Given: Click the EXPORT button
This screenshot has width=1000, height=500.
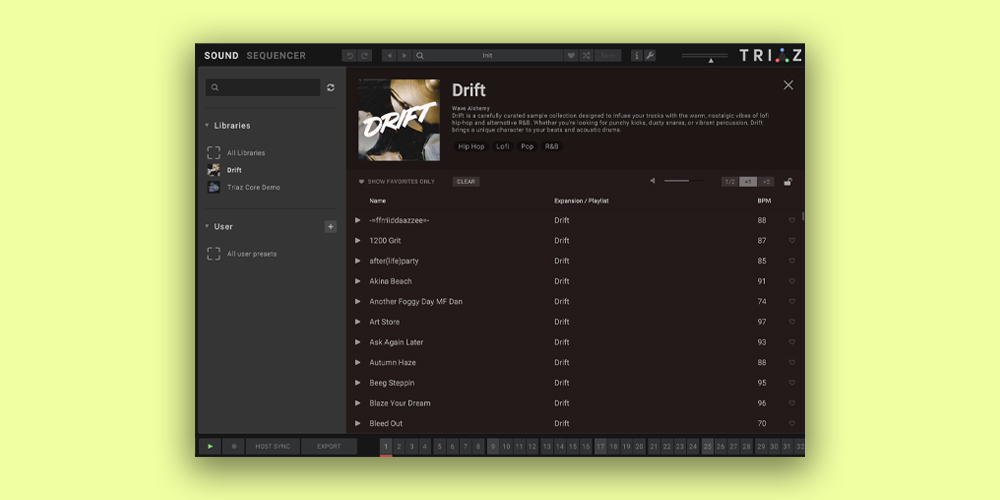Looking at the screenshot, I should coord(329,446).
